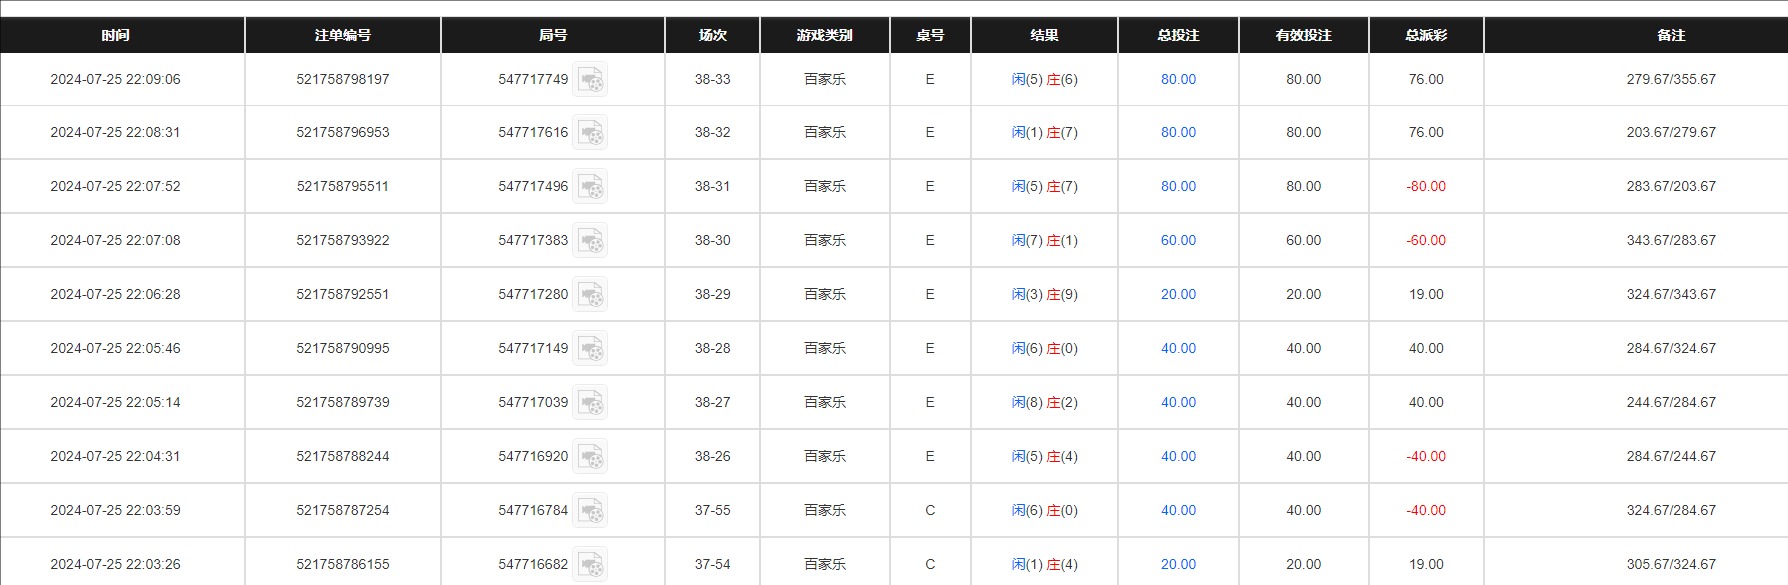
Task: Click the 时间 column header
Action: coord(115,35)
